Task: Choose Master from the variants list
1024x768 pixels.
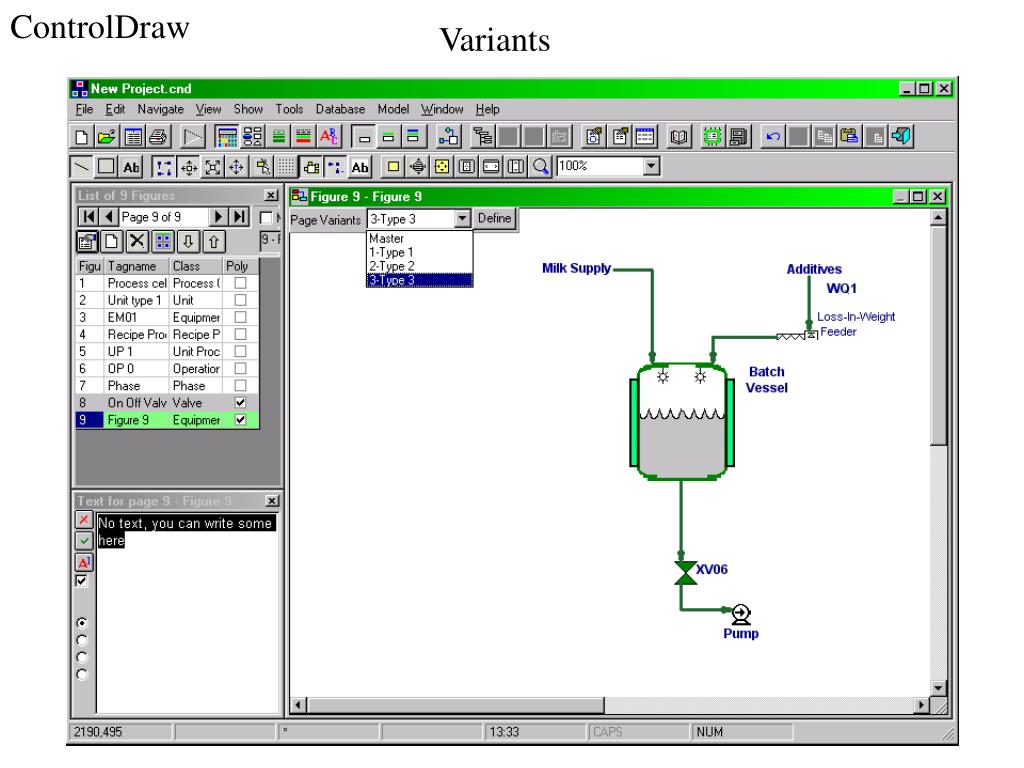Action: 419,238
